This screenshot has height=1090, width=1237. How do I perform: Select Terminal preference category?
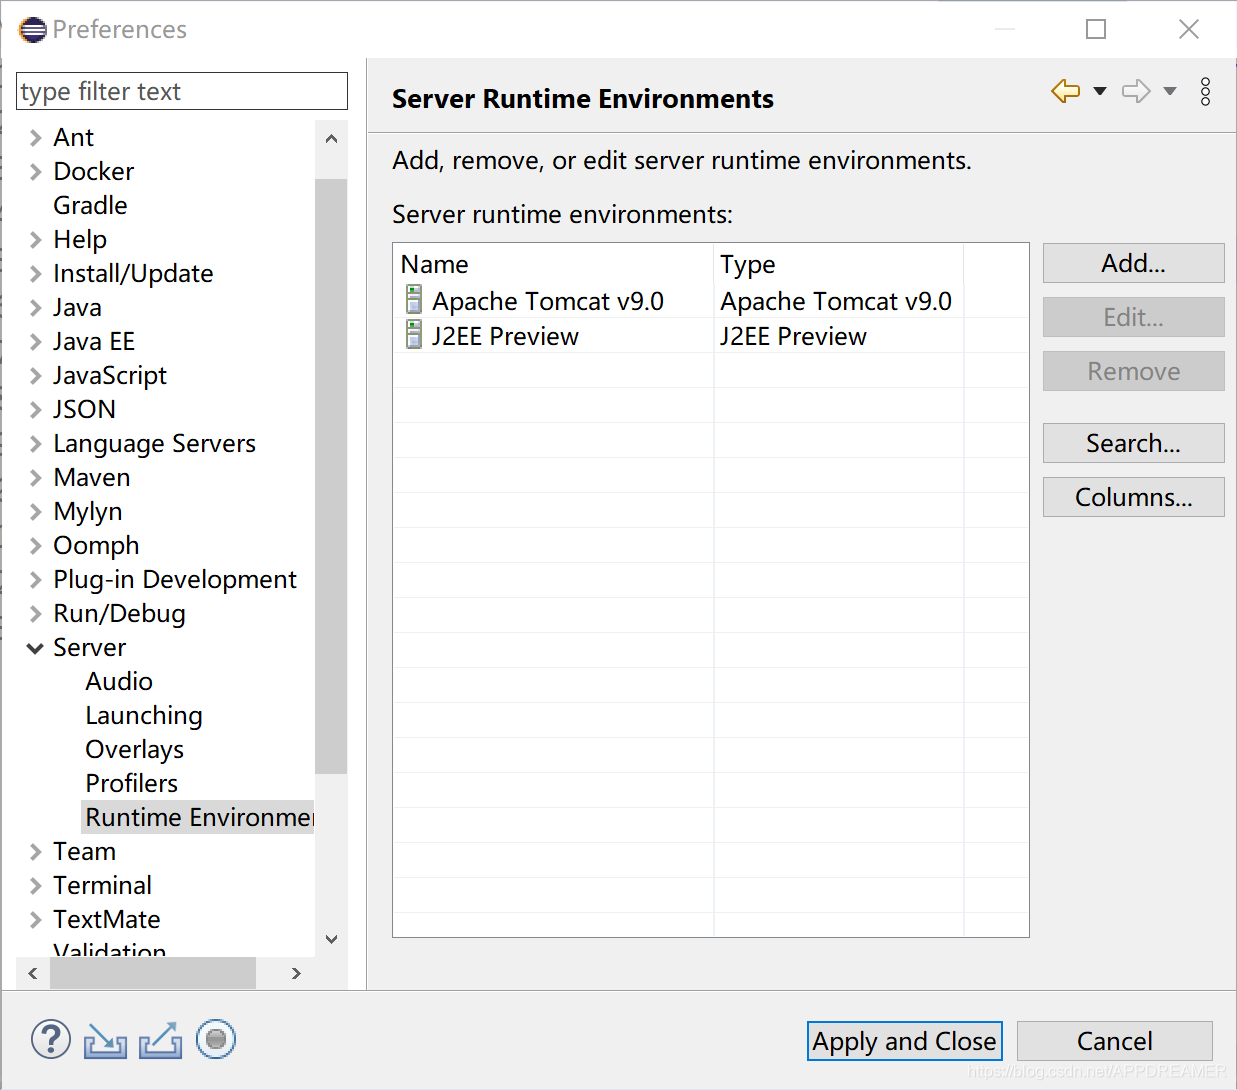point(102,885)
